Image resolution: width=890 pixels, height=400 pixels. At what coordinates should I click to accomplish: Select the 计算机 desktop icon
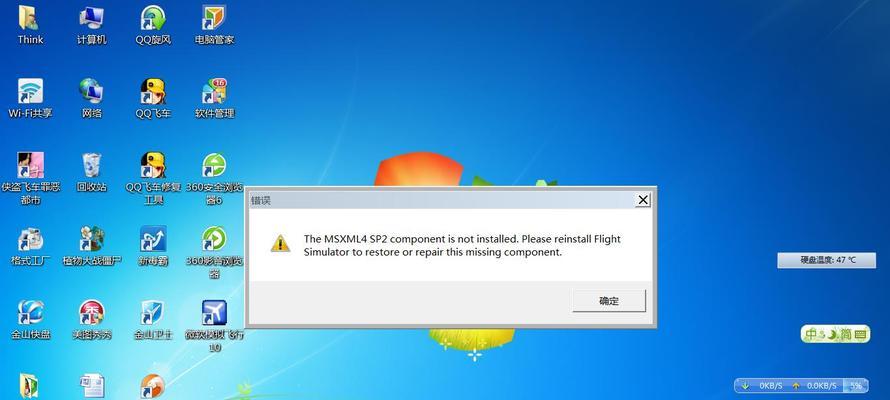[x=91, y=25]
